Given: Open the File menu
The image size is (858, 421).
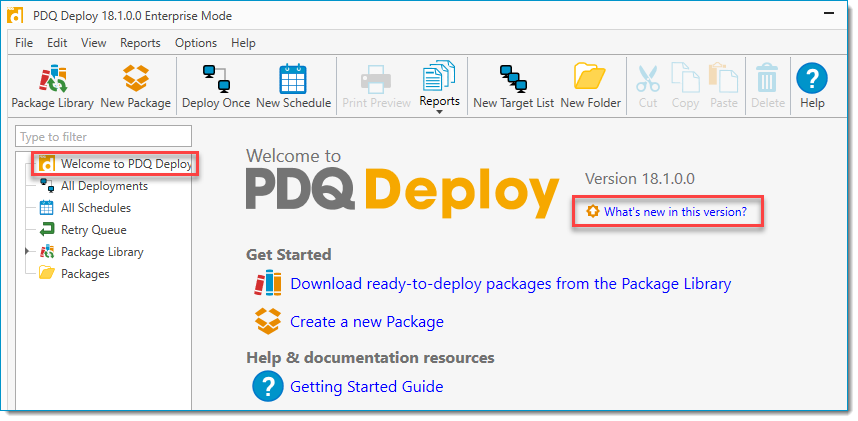Looking at the screenshot, I should (x=24, y=43).
